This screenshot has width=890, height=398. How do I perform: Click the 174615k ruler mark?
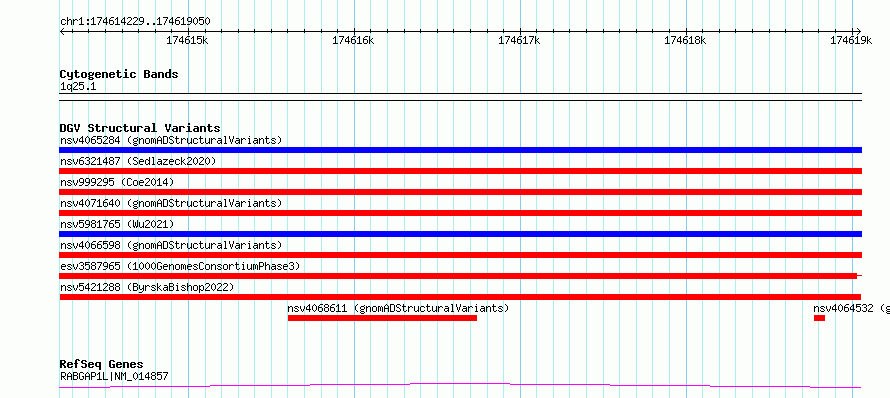[187, 40]
